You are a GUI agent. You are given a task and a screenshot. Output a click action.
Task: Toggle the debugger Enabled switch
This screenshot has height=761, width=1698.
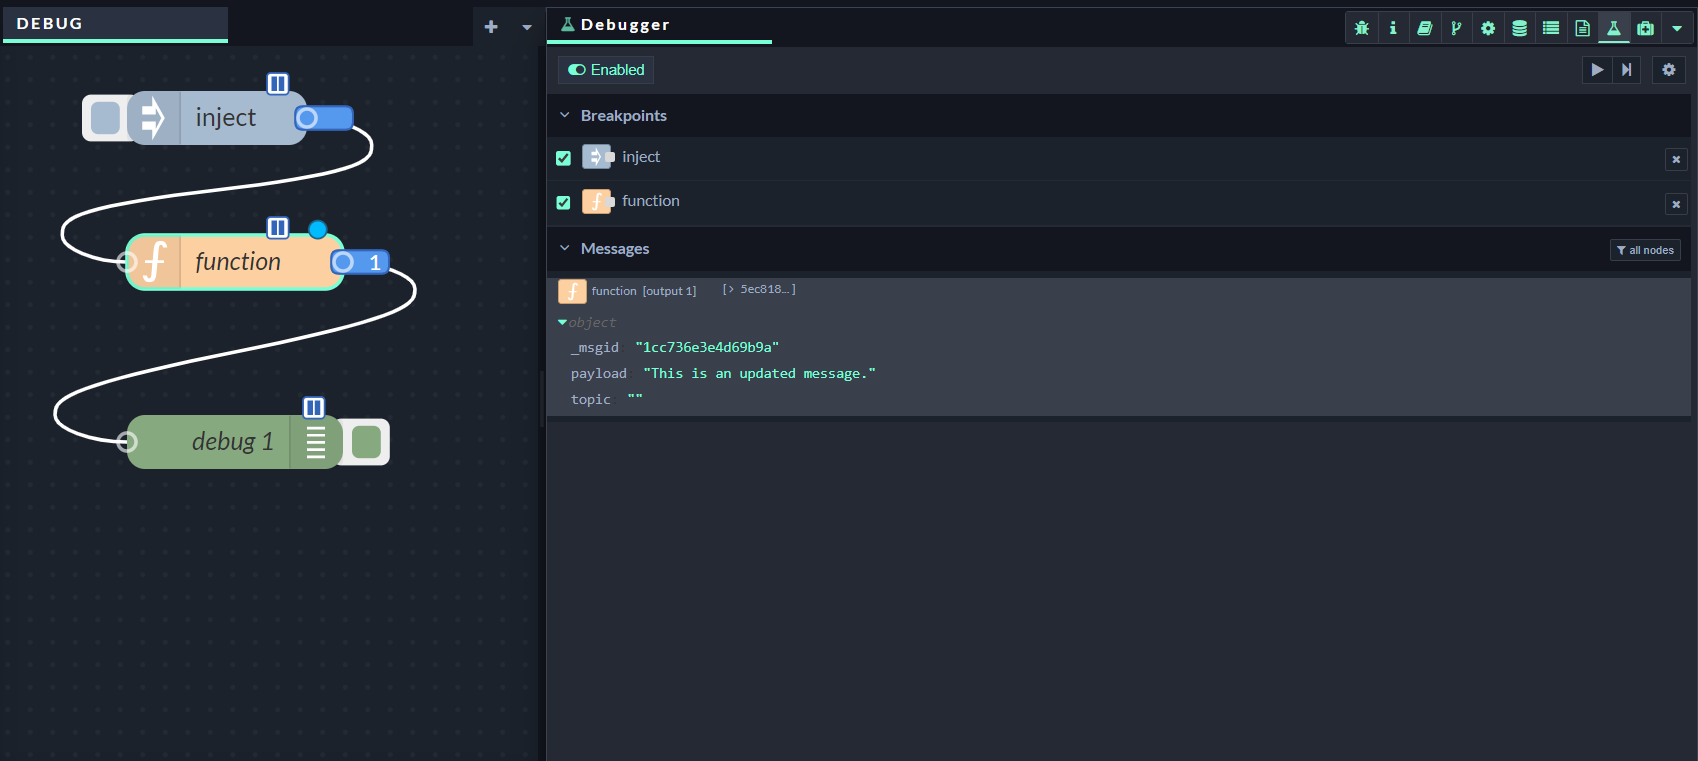[x=606, y=70]
